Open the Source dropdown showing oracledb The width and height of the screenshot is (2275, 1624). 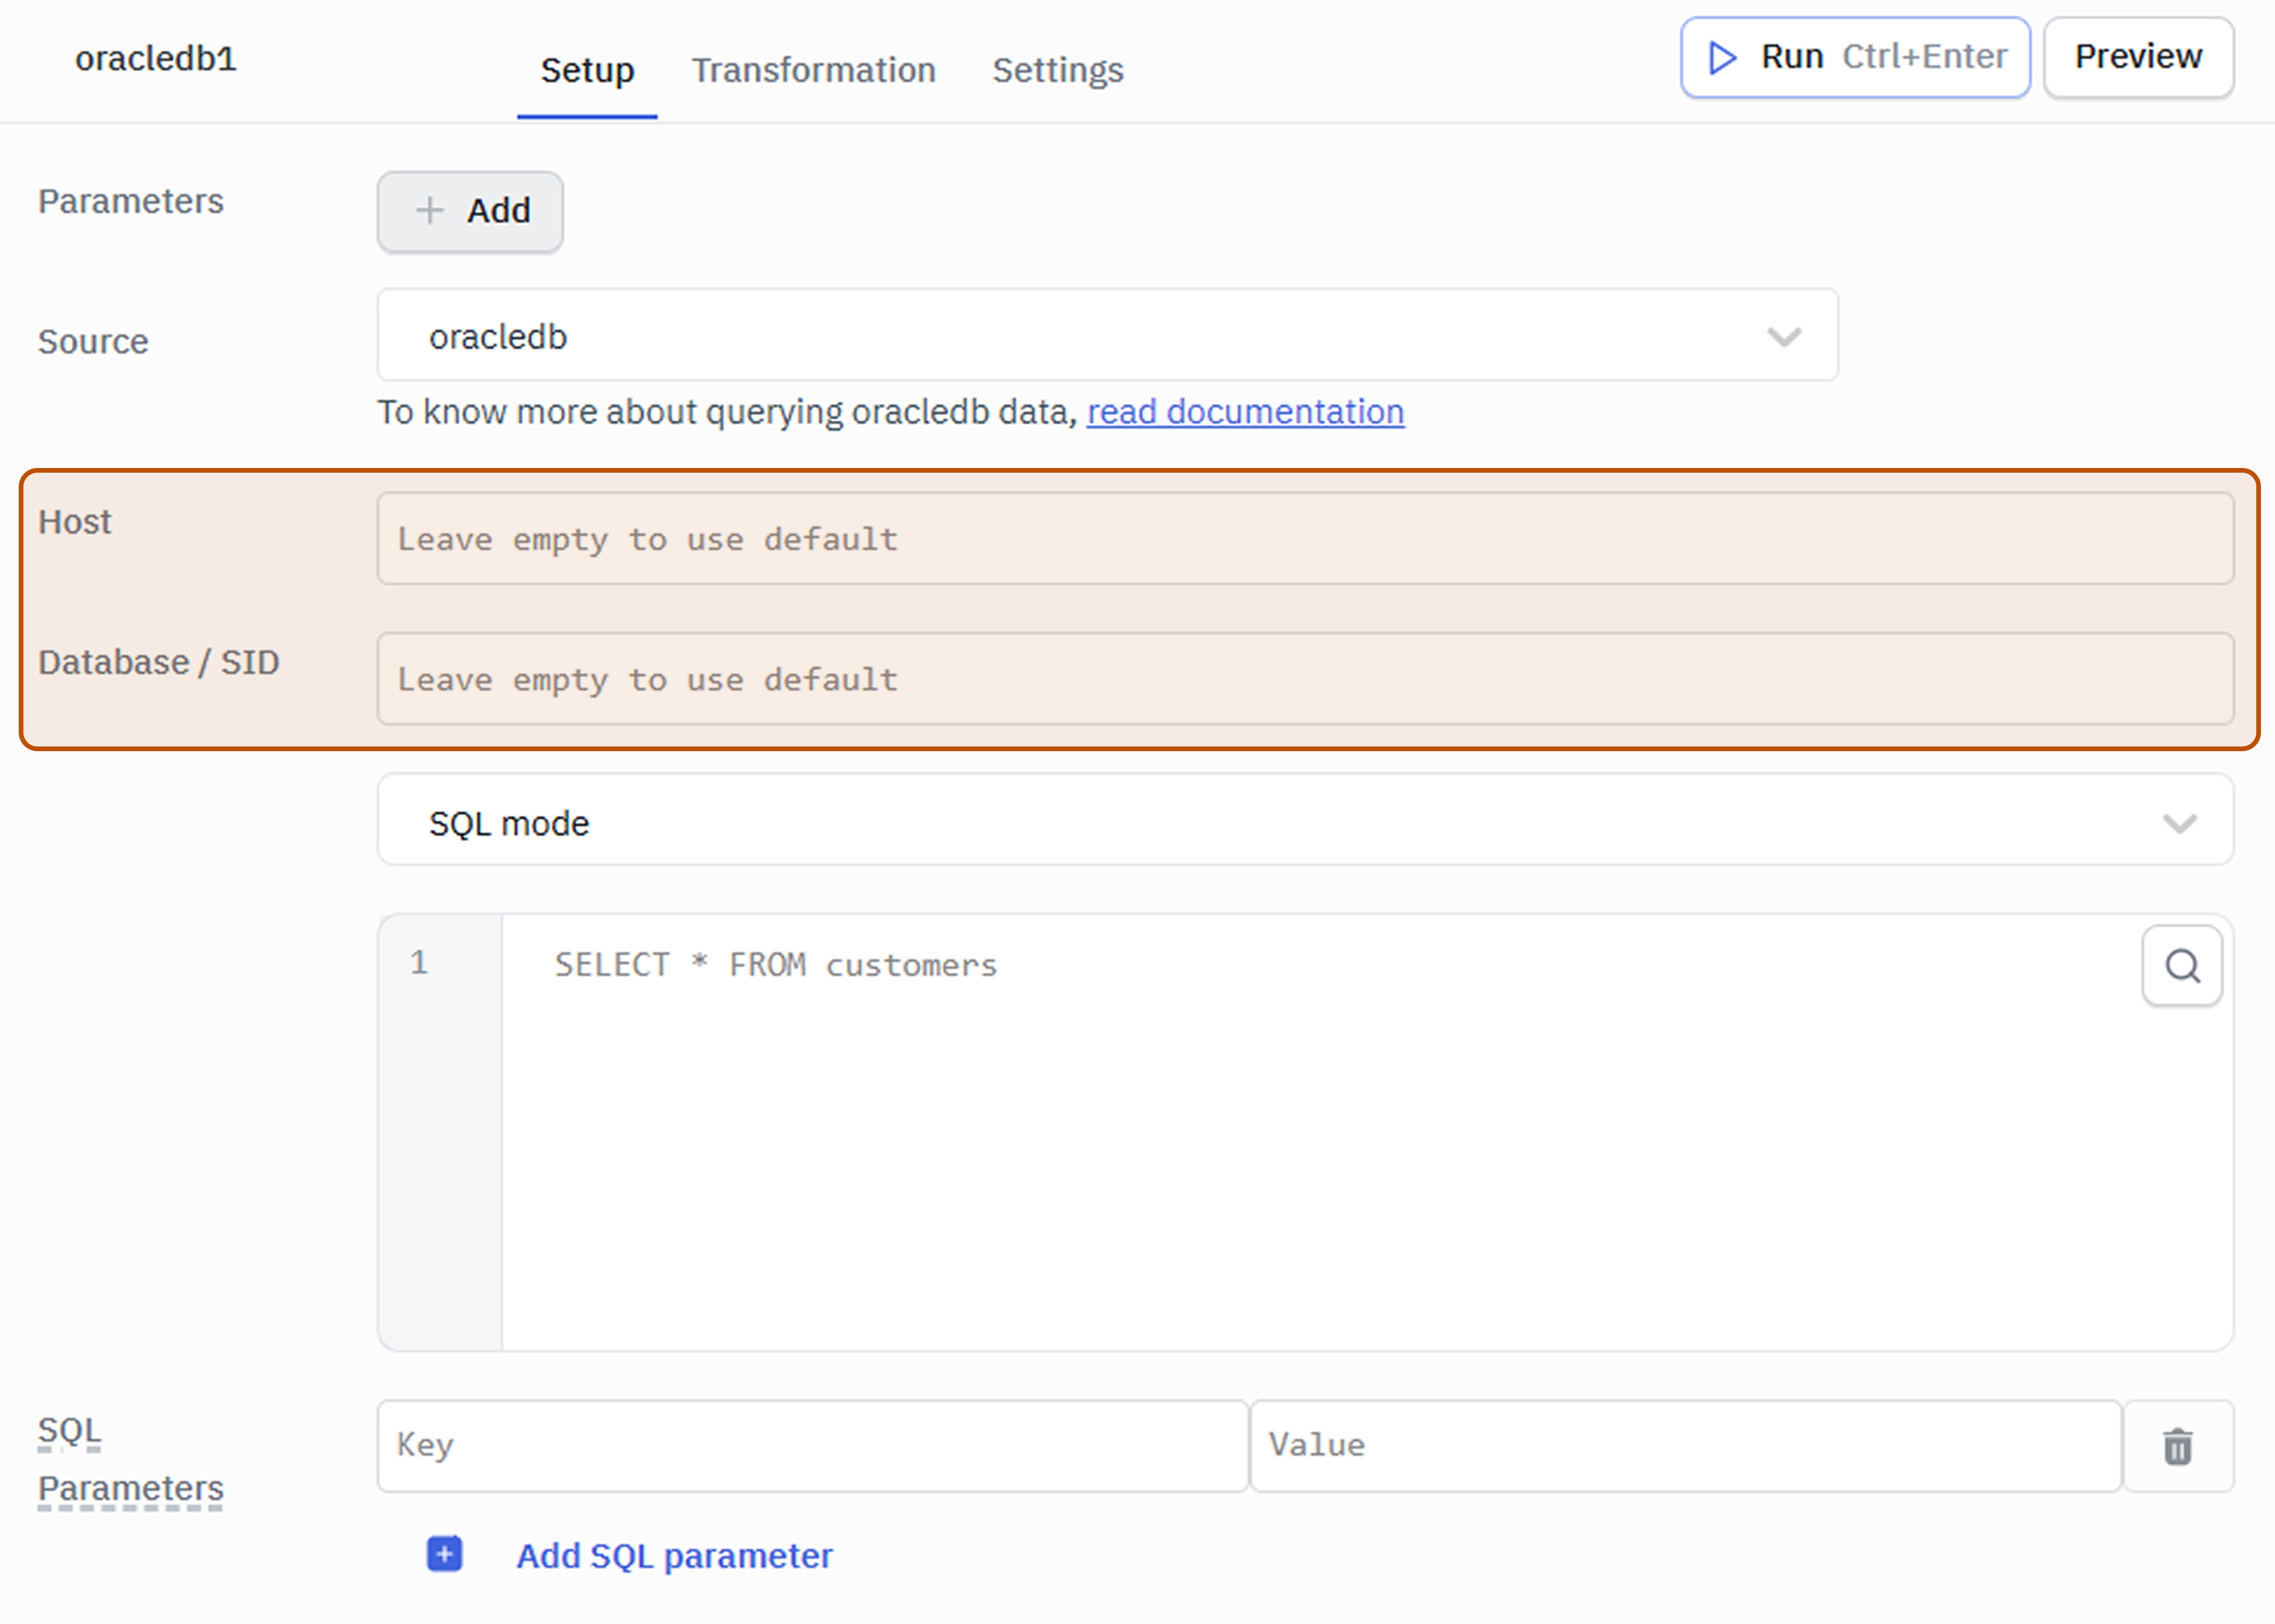coord(1107,336)
